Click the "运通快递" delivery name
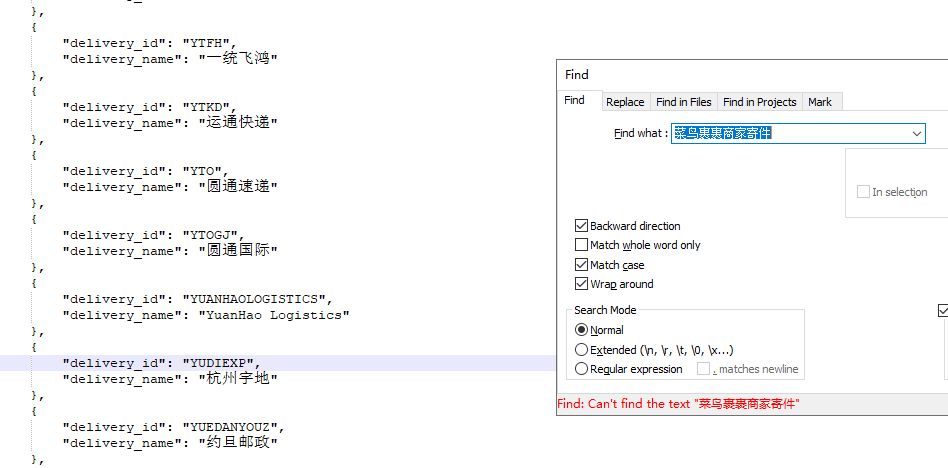Image resolution: width=948 pixels, height=468 pixels. coord(238,123)
